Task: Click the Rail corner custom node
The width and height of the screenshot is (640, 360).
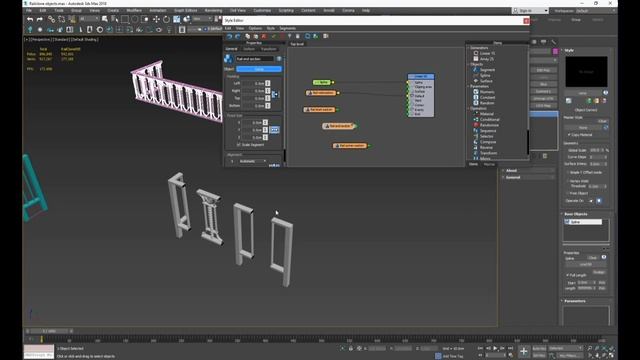Action: [350, 146]
